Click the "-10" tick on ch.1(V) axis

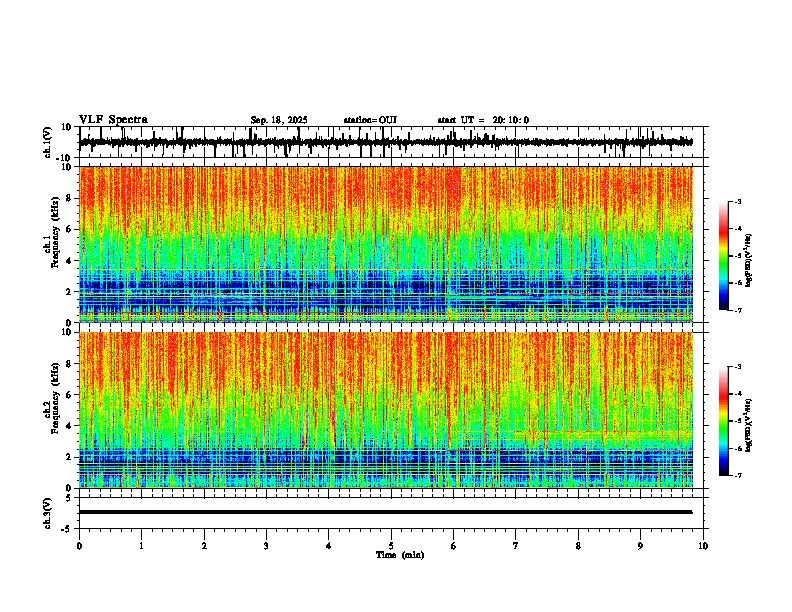(x=65, y=158)
